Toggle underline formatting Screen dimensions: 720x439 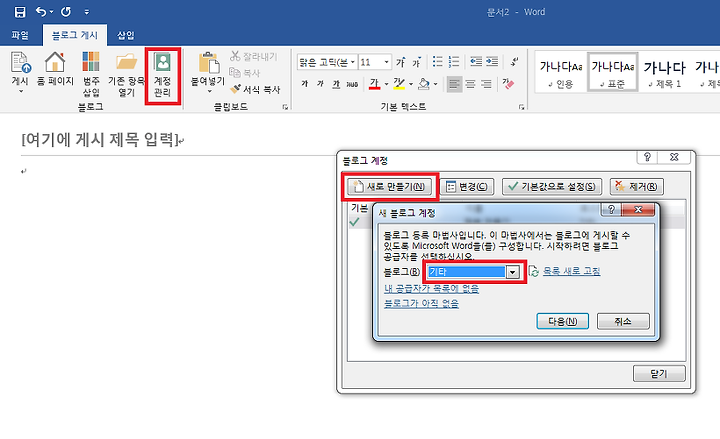[336, 84]
